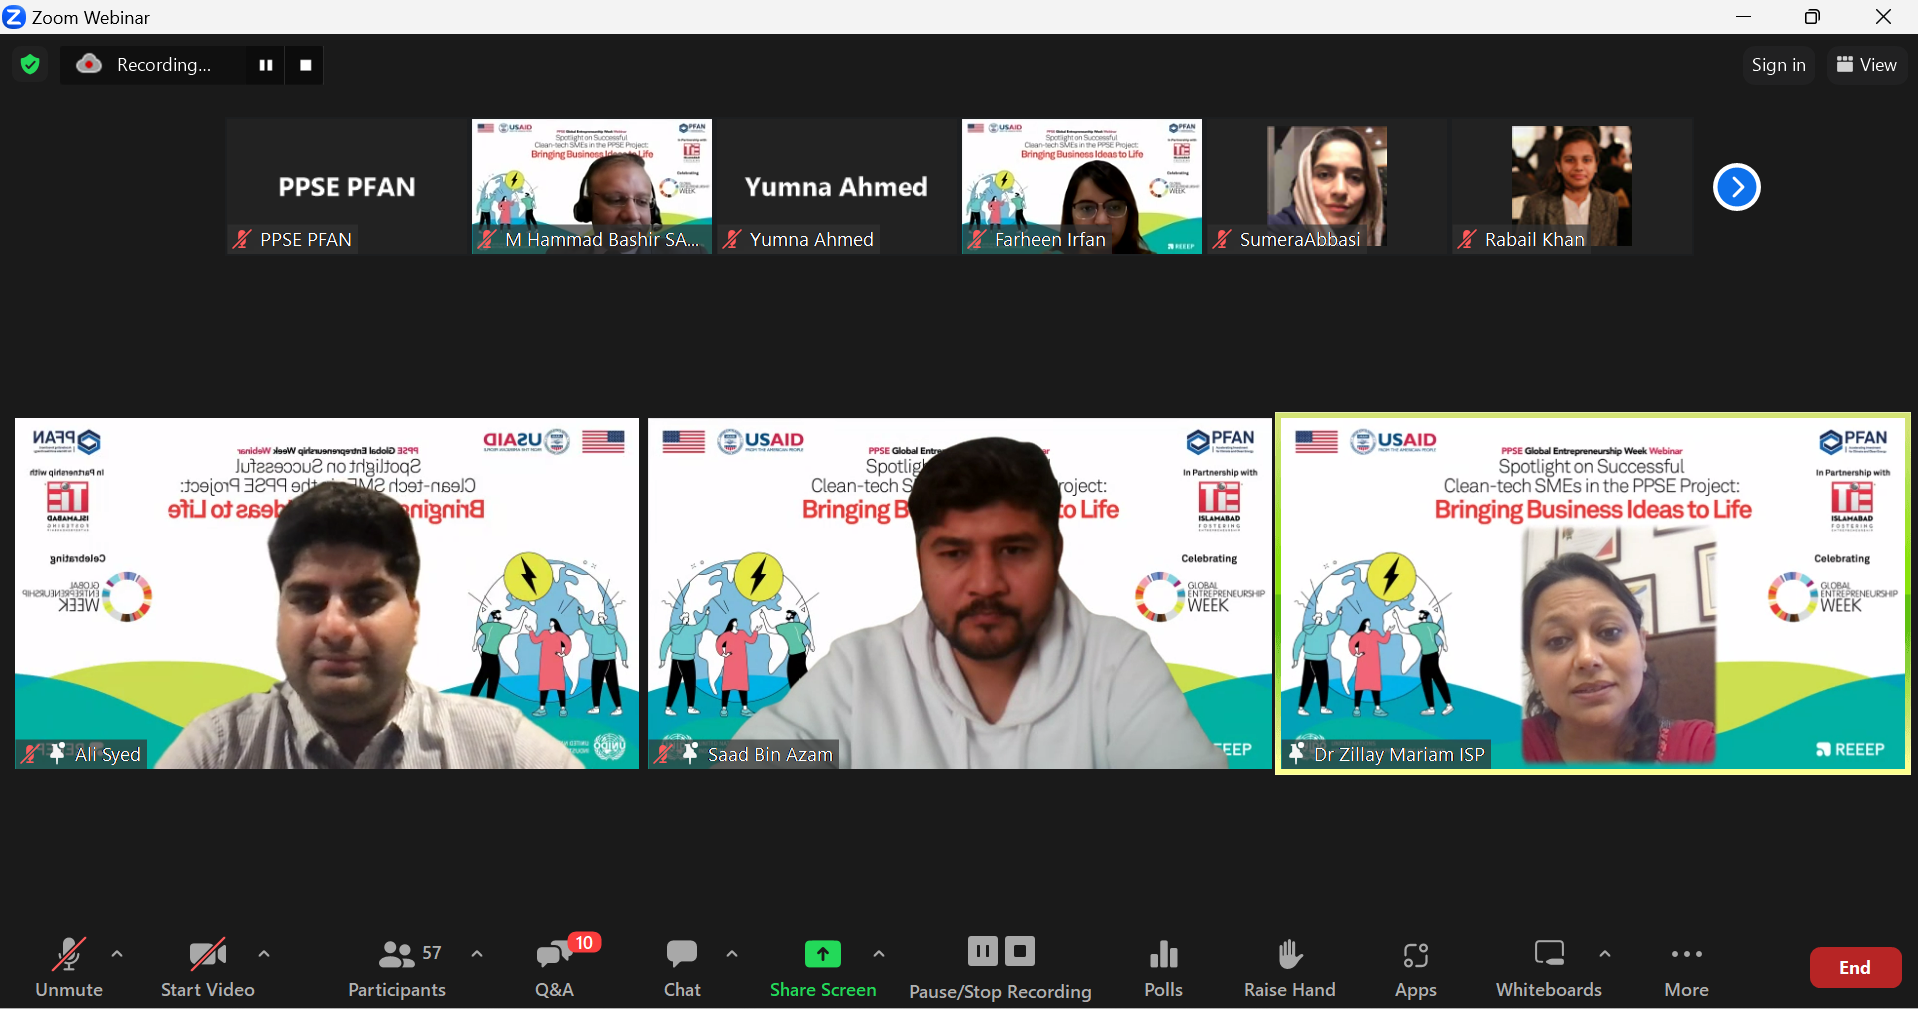The width and height of the screenshot is (1918, 1009).
Task: Stop the recording using the square button
Action: [x=306, y=65]
